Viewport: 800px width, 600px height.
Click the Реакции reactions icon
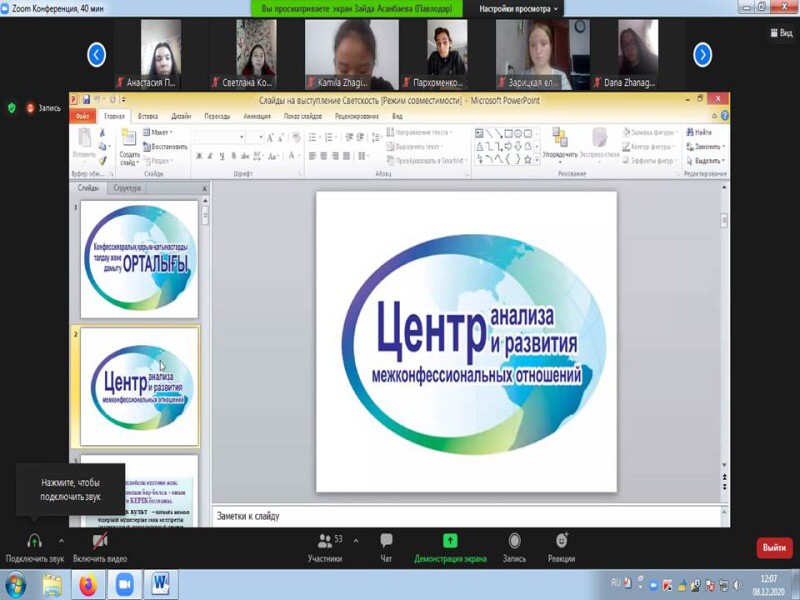point(562,540)
